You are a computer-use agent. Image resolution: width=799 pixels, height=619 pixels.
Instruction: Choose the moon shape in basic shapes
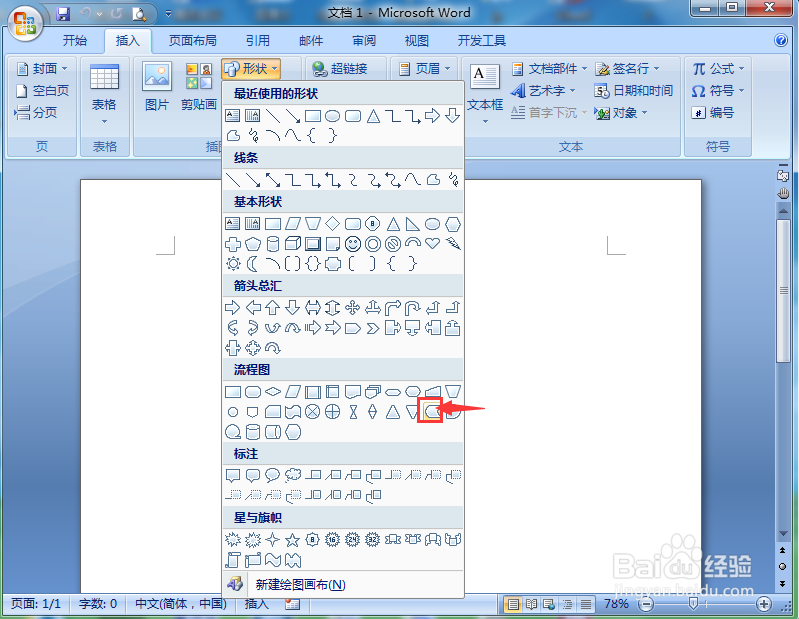tap(253, 264)
